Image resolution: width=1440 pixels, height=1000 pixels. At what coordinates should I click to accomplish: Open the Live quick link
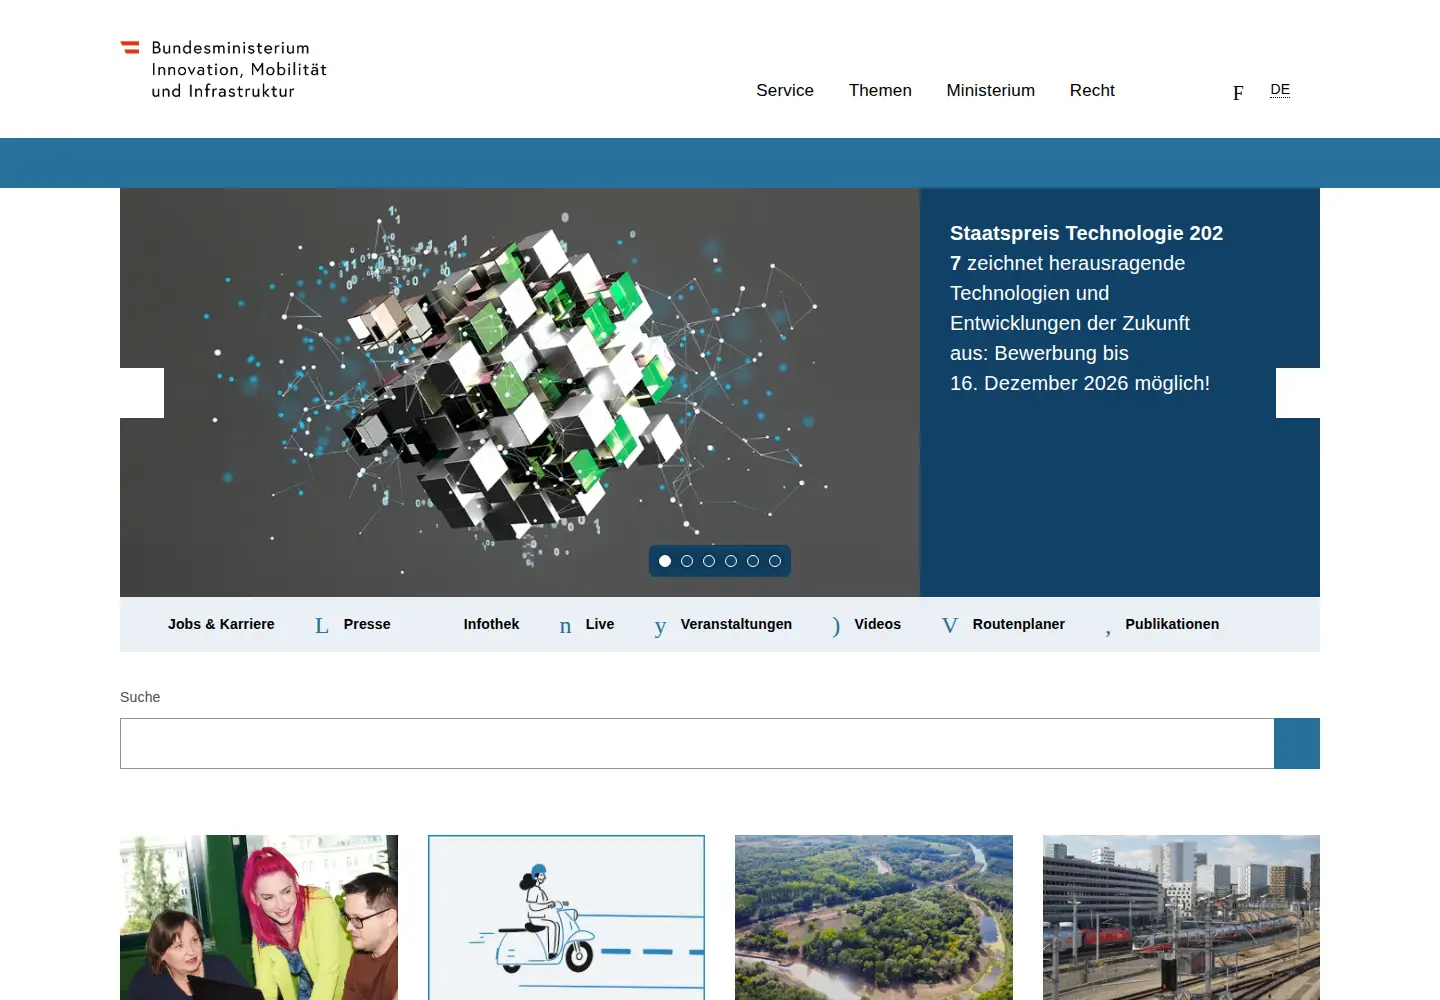pyautogui.click(x=600, y=624)
